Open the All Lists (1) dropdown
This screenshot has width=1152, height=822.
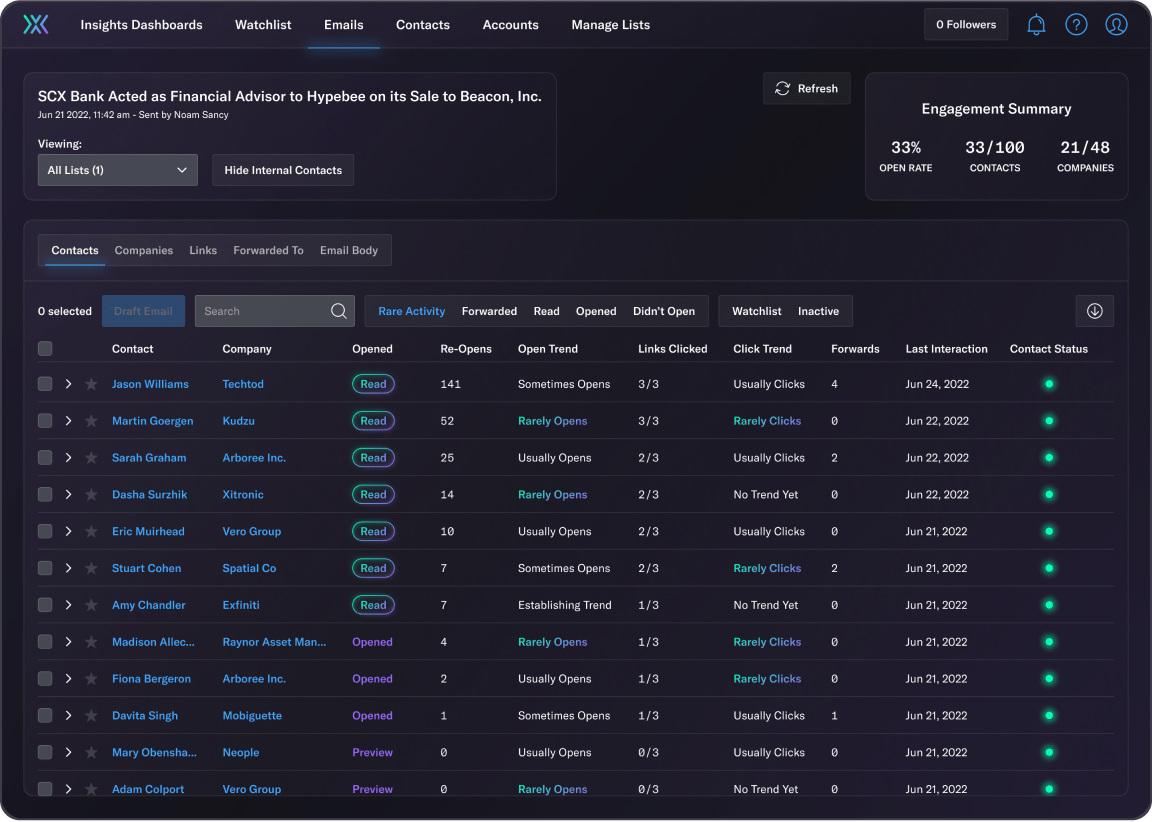coord(117,170)
